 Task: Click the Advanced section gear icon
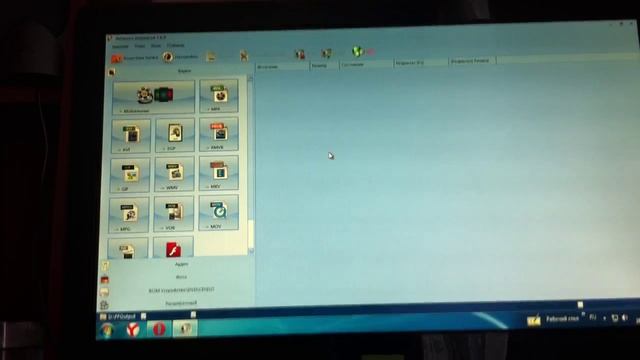[x=104, y=304]
